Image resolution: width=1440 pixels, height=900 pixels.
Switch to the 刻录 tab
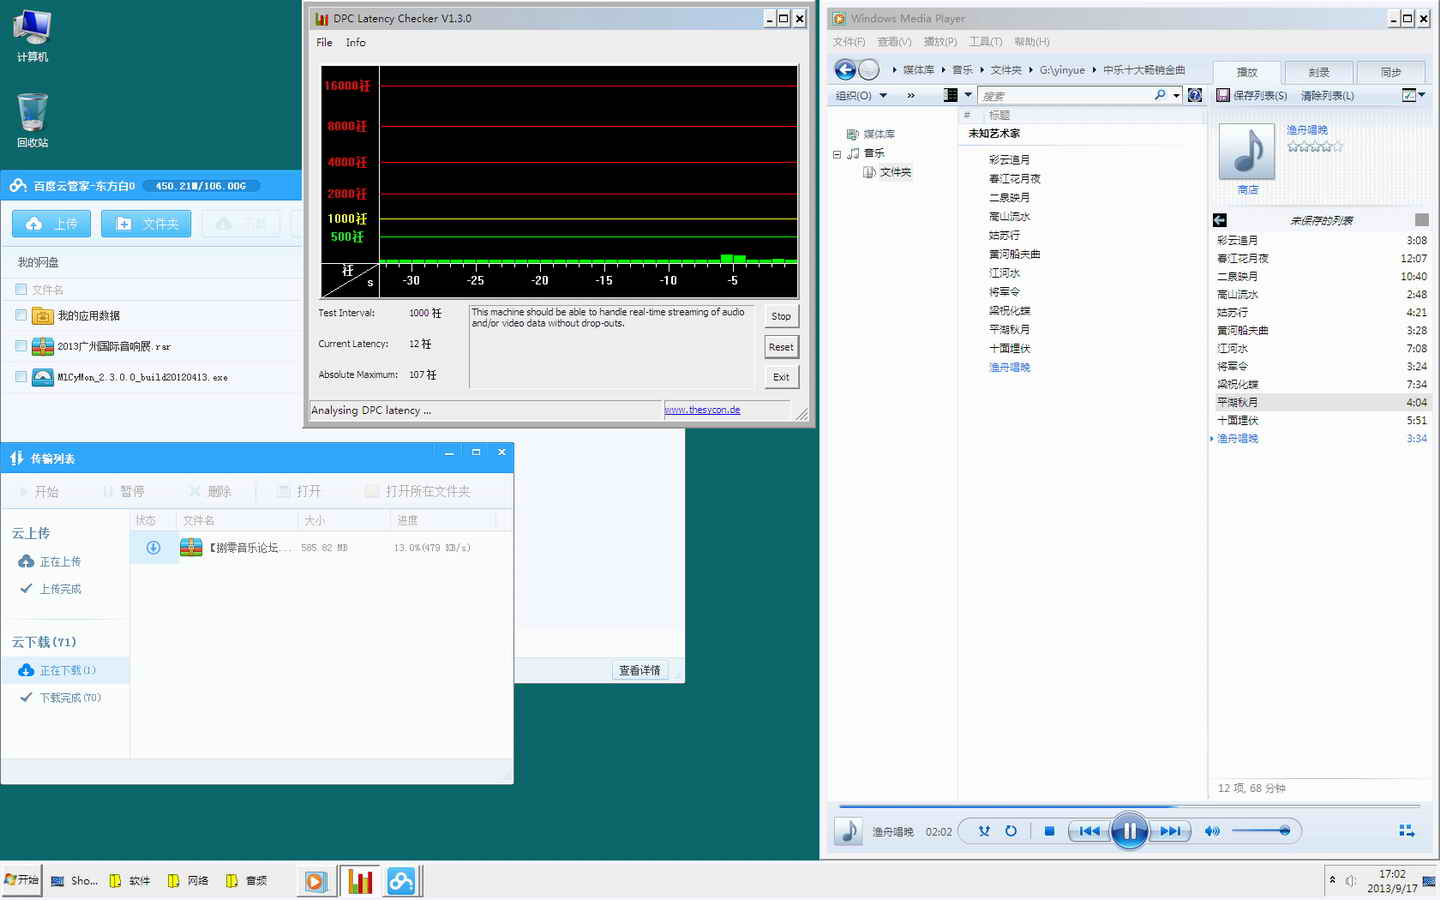1319,72
